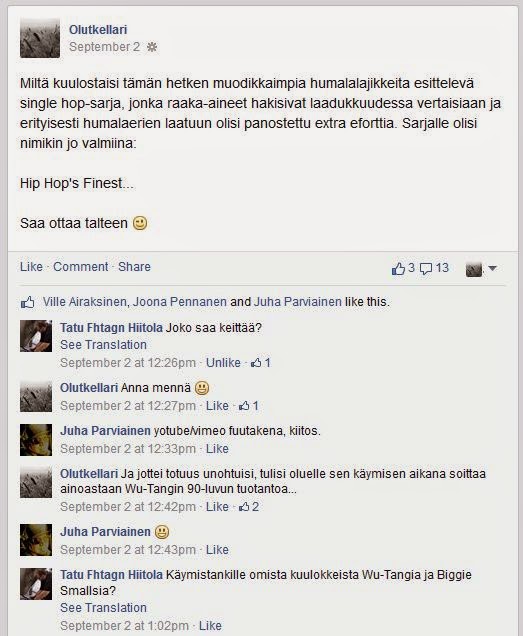
Task: Like the Anna mennä comment
Action: pyautogui.click(x=217, y=406)
